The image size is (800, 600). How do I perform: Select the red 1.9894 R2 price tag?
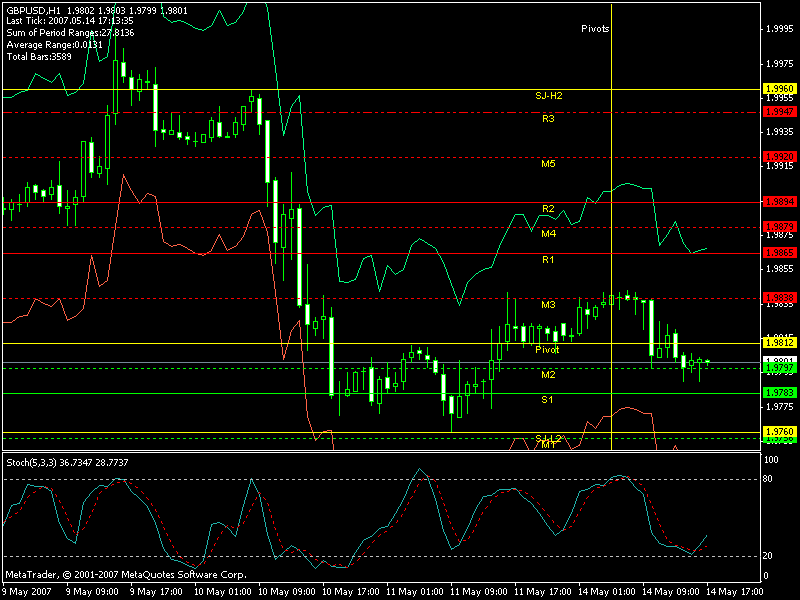coord(779,201)
